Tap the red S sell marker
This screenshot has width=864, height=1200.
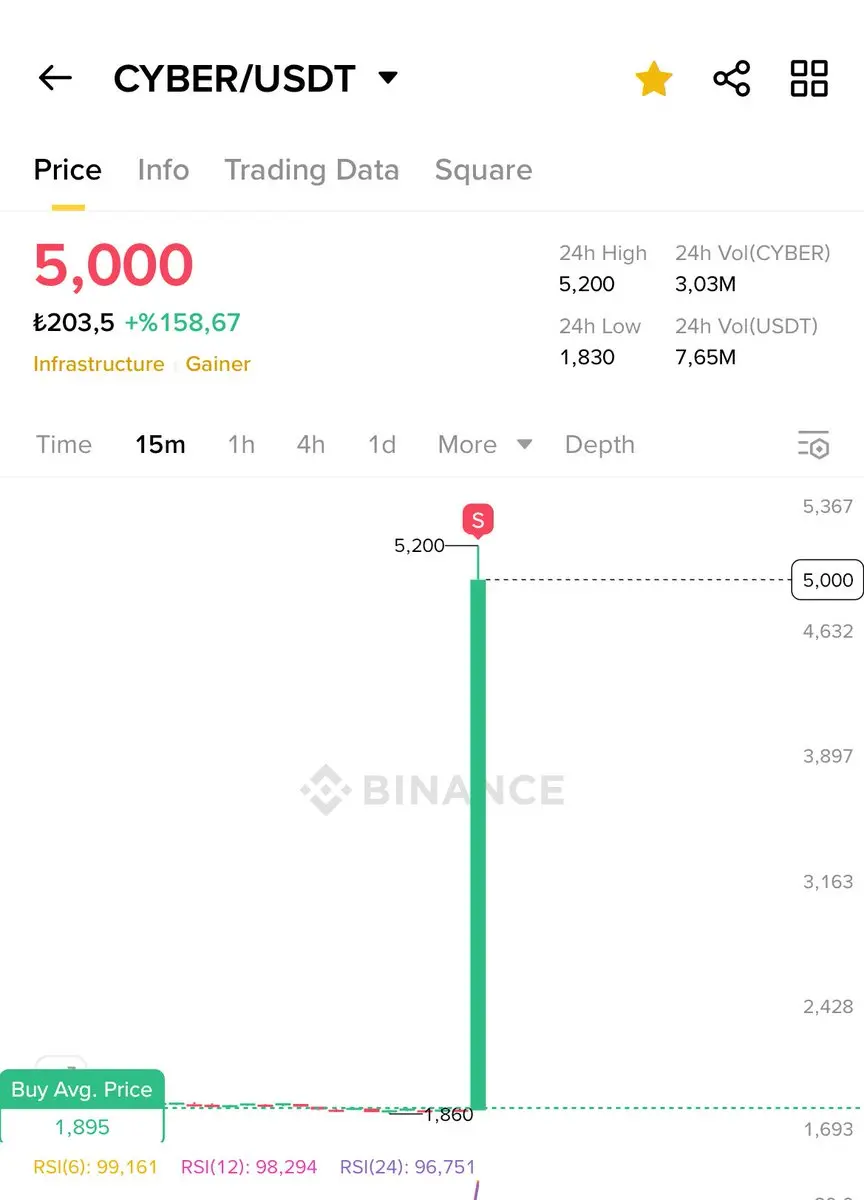(477, 520)
